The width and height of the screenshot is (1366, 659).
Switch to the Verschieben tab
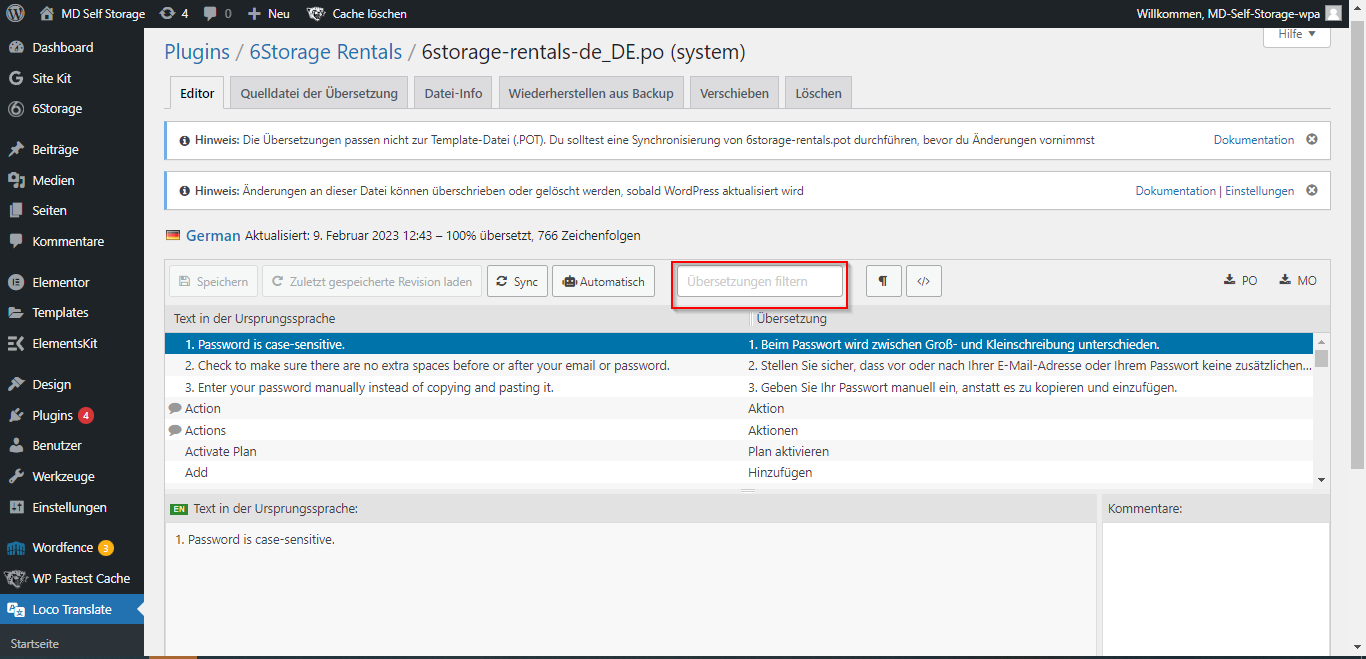[734, 93]
